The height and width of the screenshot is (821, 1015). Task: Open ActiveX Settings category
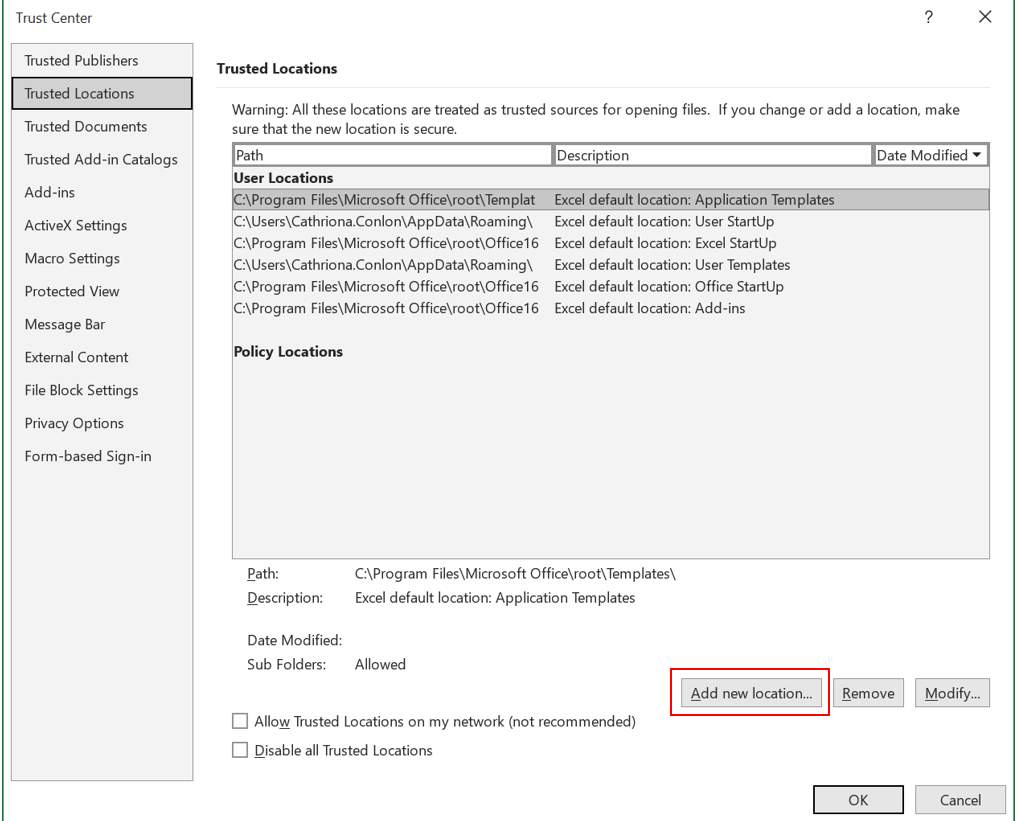point(76,225)
